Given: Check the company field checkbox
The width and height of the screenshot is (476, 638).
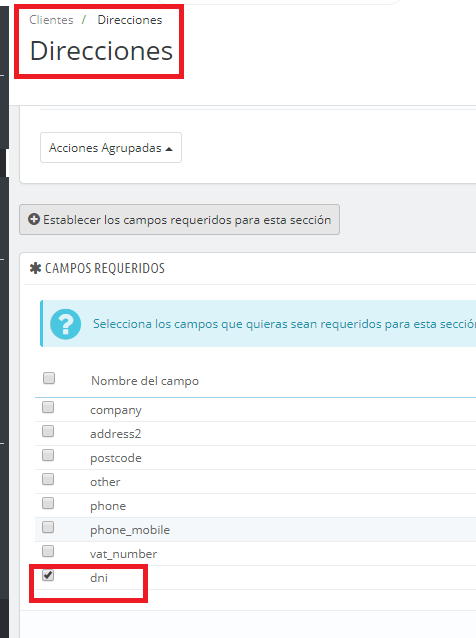Looking at the screenshot, I should click(48, 407).
